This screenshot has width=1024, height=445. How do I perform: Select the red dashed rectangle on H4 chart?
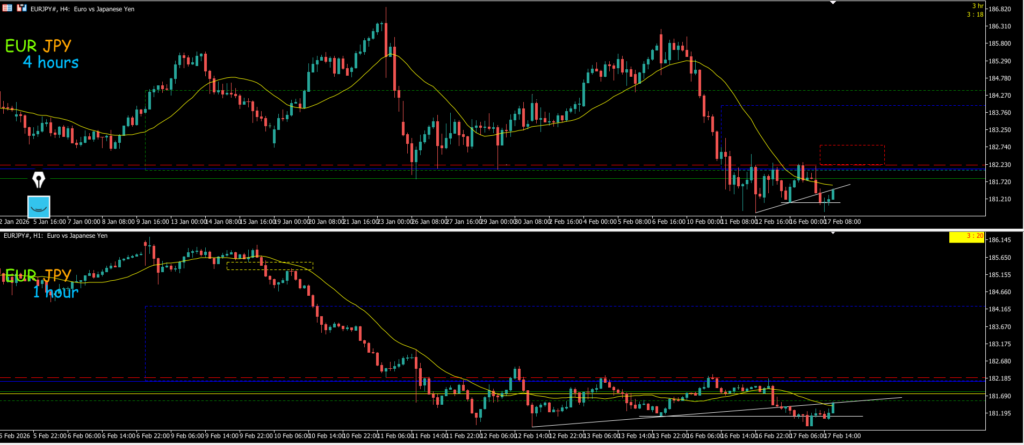click(x=852, y=154)
